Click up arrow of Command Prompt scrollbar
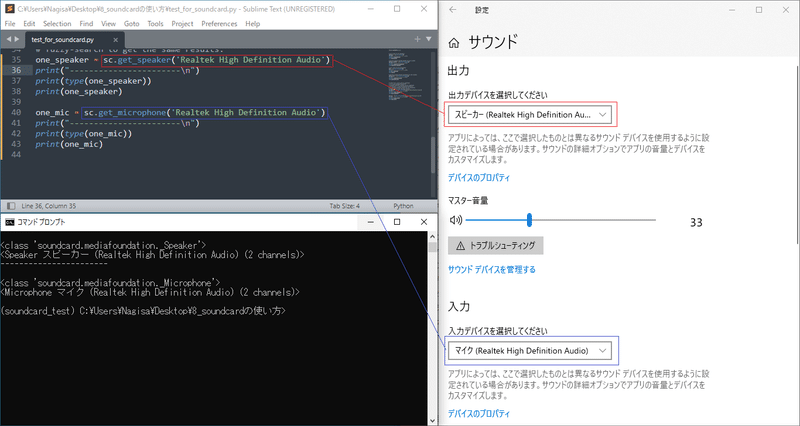800x426 pixels. [432, 237]
